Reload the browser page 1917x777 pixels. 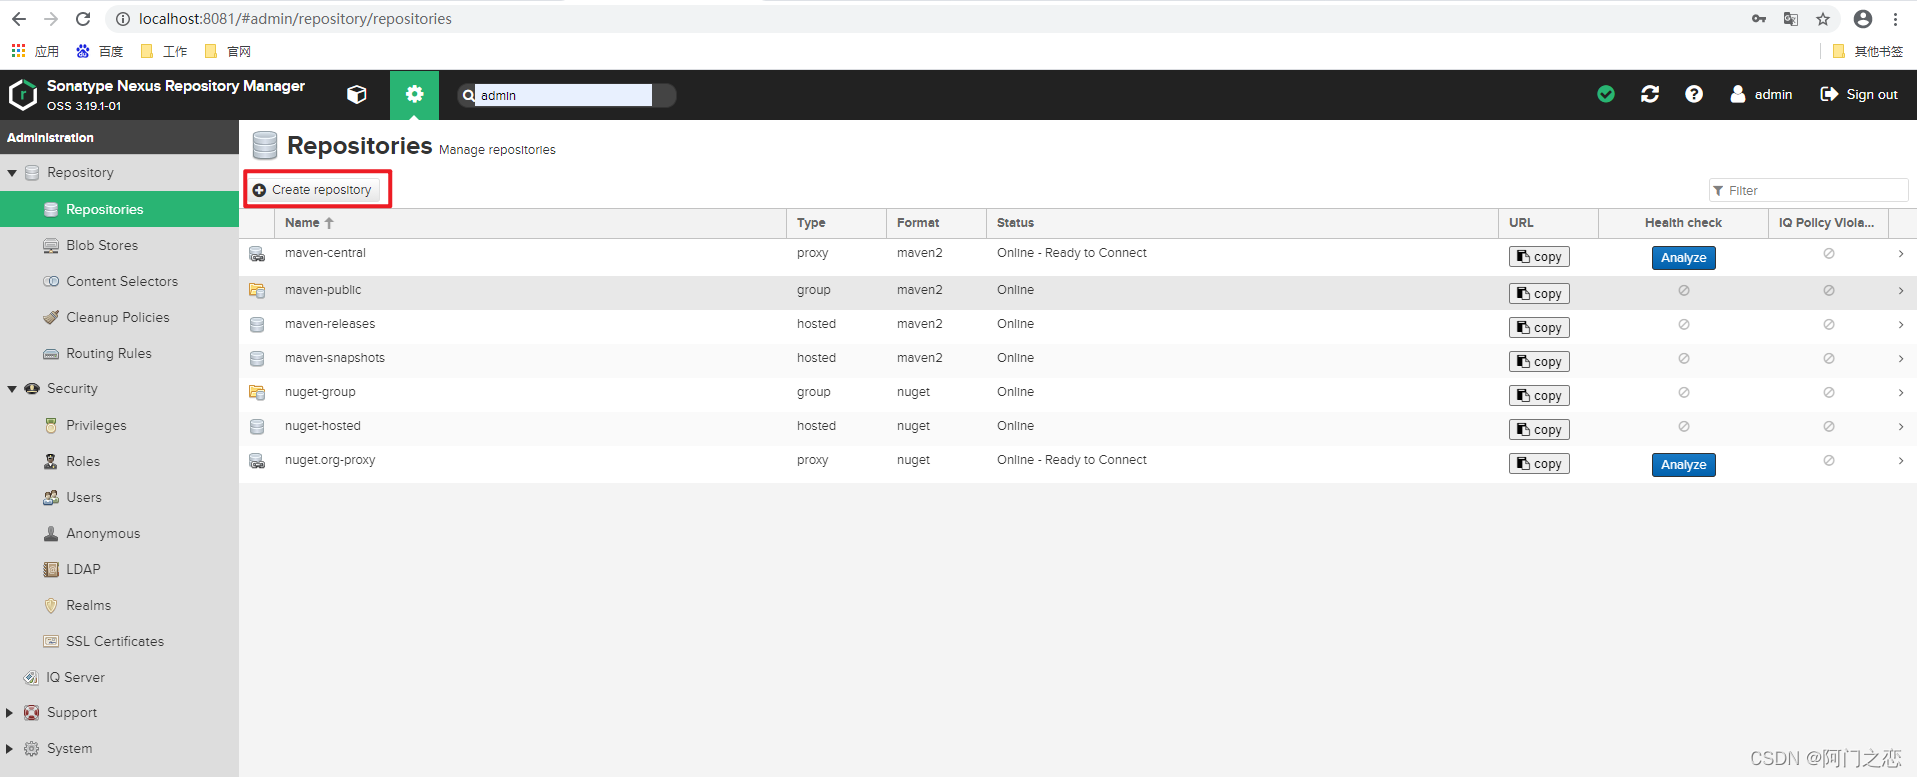[x=83, y=19]
